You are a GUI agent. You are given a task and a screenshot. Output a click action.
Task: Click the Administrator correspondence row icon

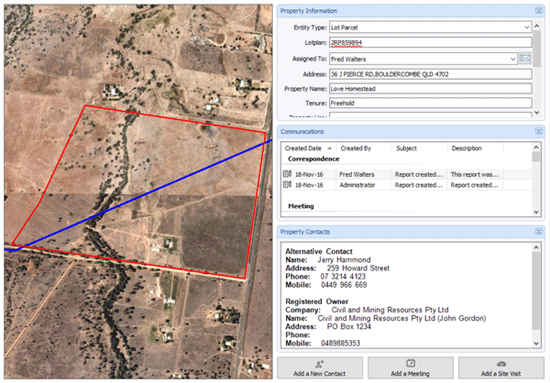point(287,184)
